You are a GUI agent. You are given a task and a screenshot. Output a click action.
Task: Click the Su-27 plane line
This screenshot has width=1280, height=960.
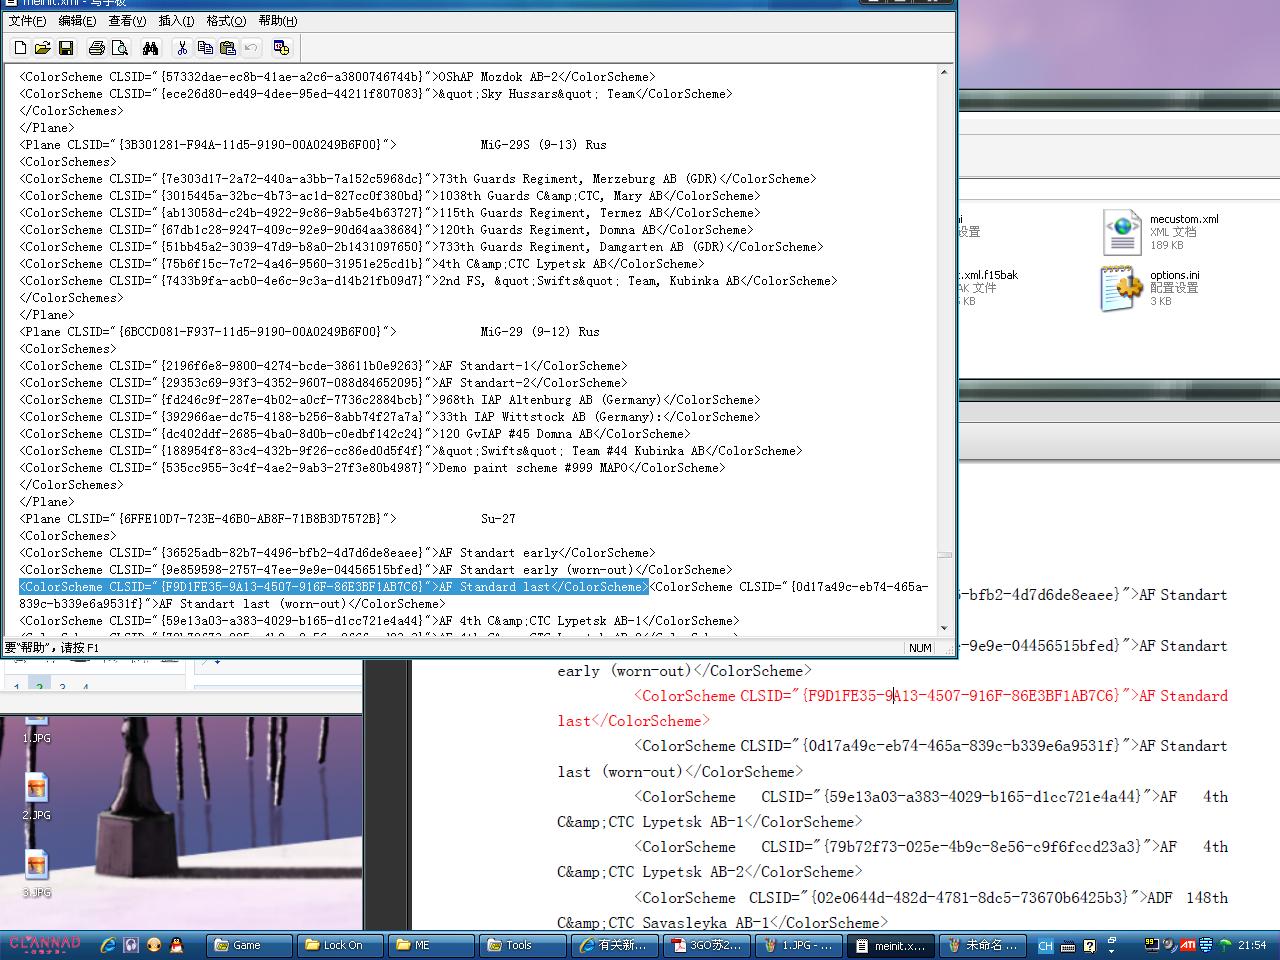pyautogui.click(x=268, y=519)
